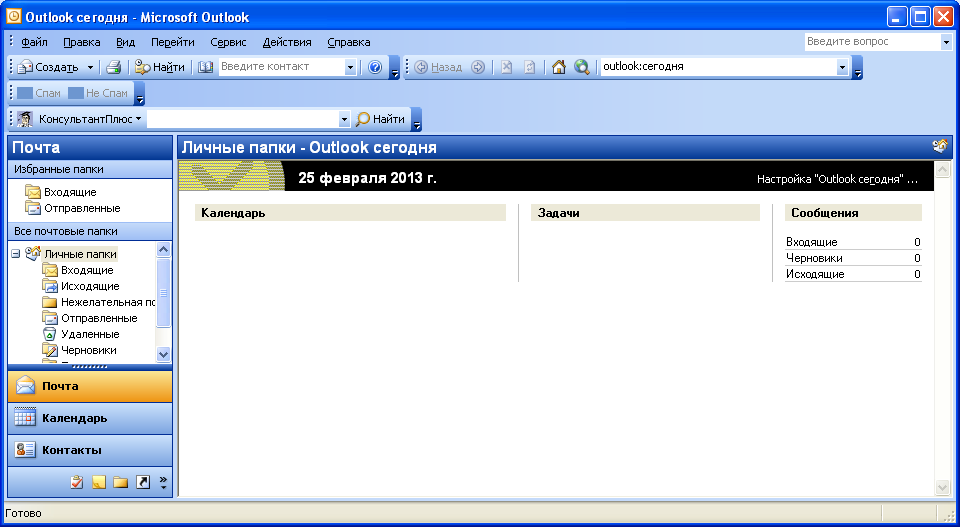Open the Вид menu
The width and height of the screenshot is (960, 527).
point(126,42)
